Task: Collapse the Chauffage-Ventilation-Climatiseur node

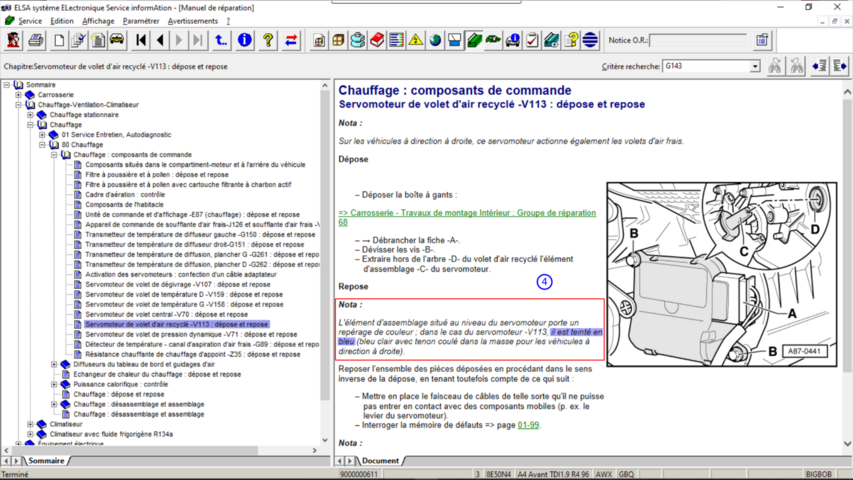Action: click(18, 104)
